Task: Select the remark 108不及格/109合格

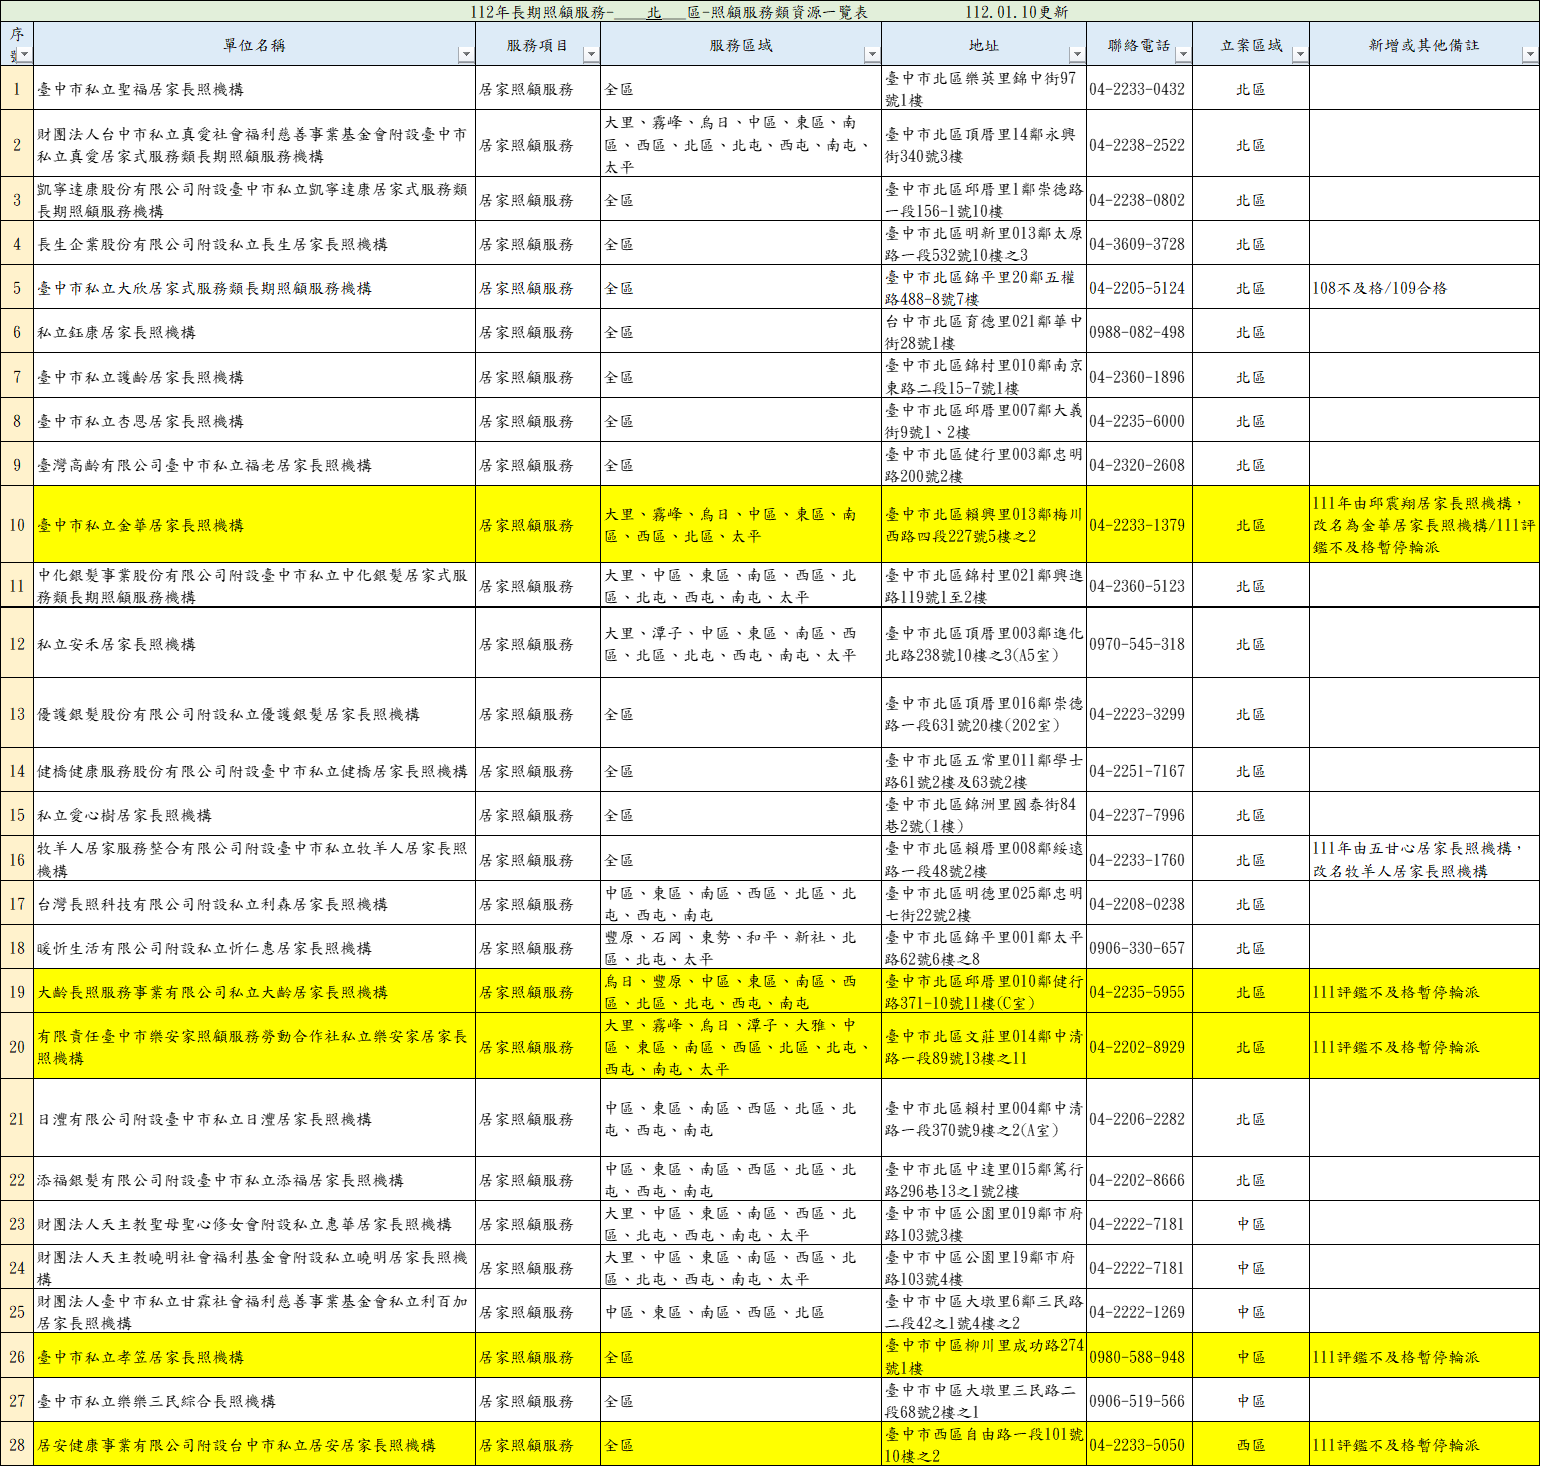Action: [1424, 288]
